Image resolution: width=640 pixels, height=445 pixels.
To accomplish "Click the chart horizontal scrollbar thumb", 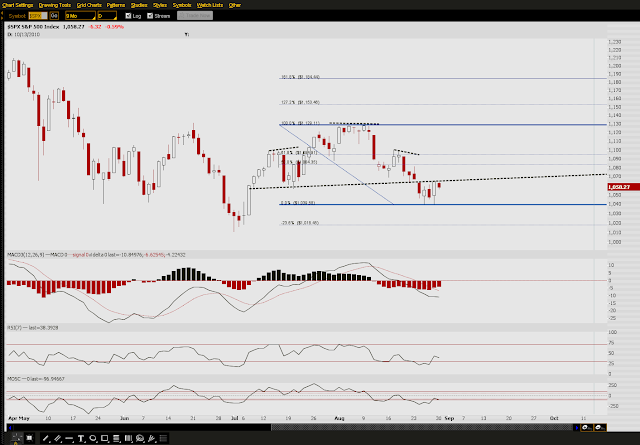I will click(422, 427).
